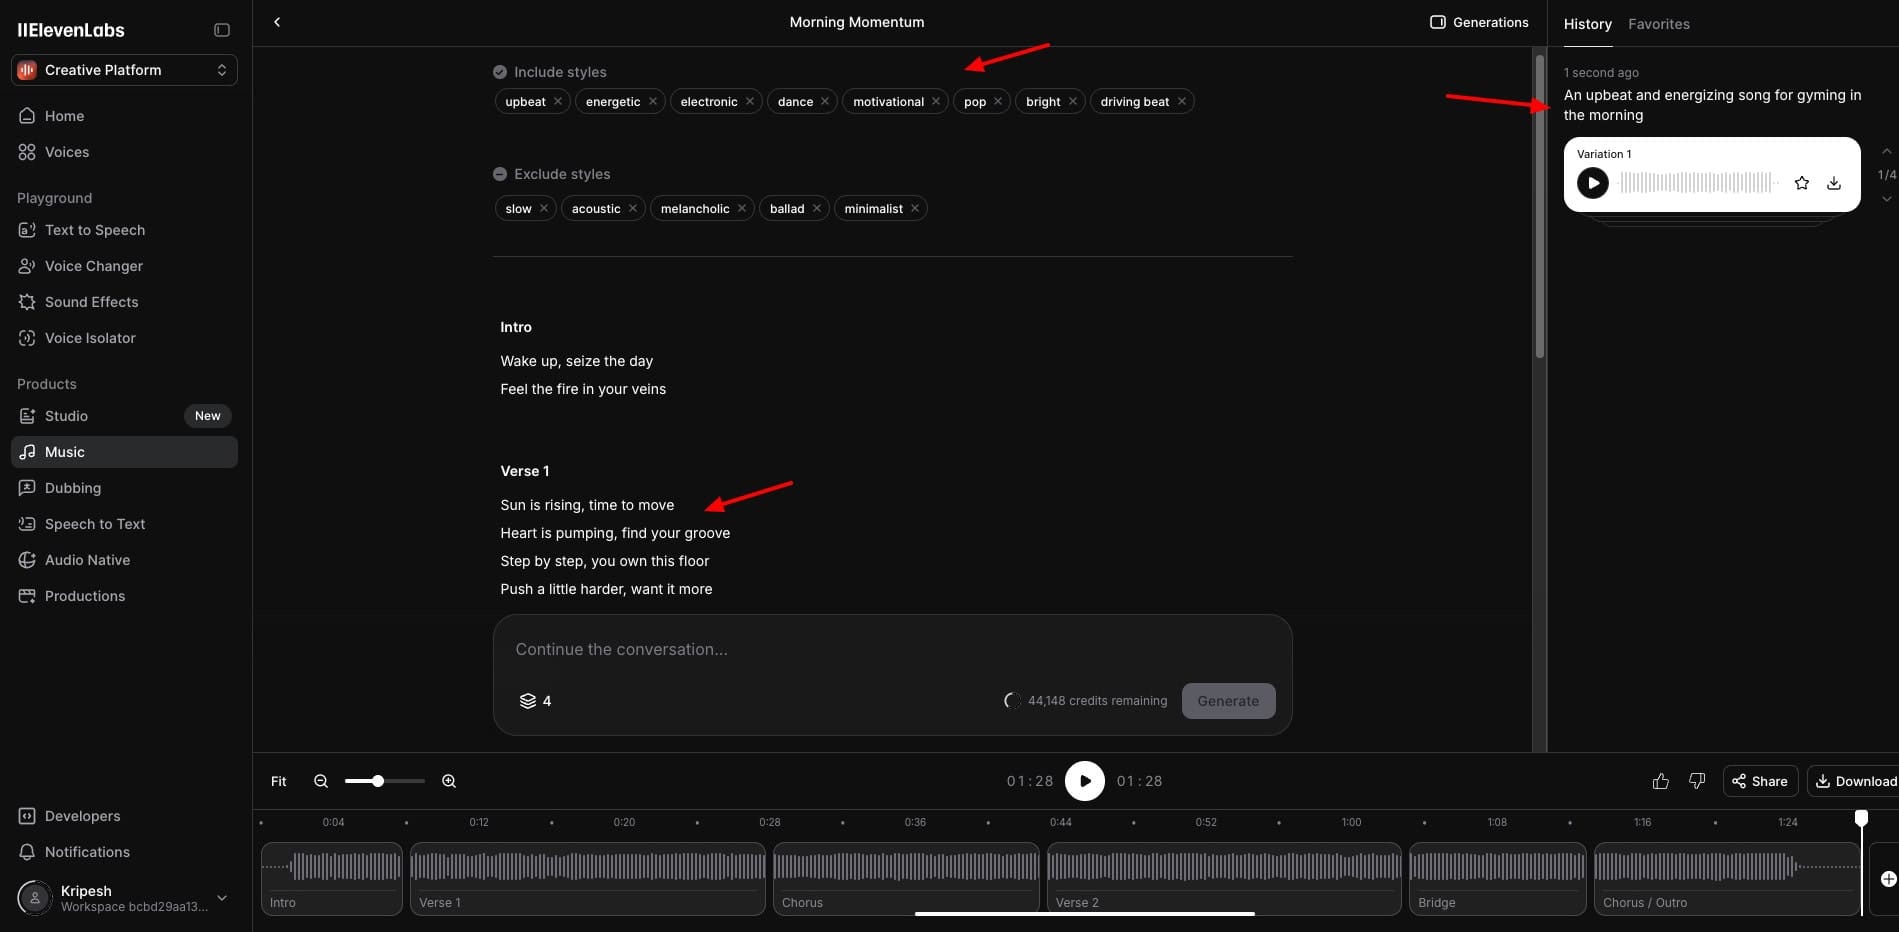The height and width of the screenshot is (932, 1899).
Task: Zoom in the timeline with the magnifier
Action: (449, 781)
